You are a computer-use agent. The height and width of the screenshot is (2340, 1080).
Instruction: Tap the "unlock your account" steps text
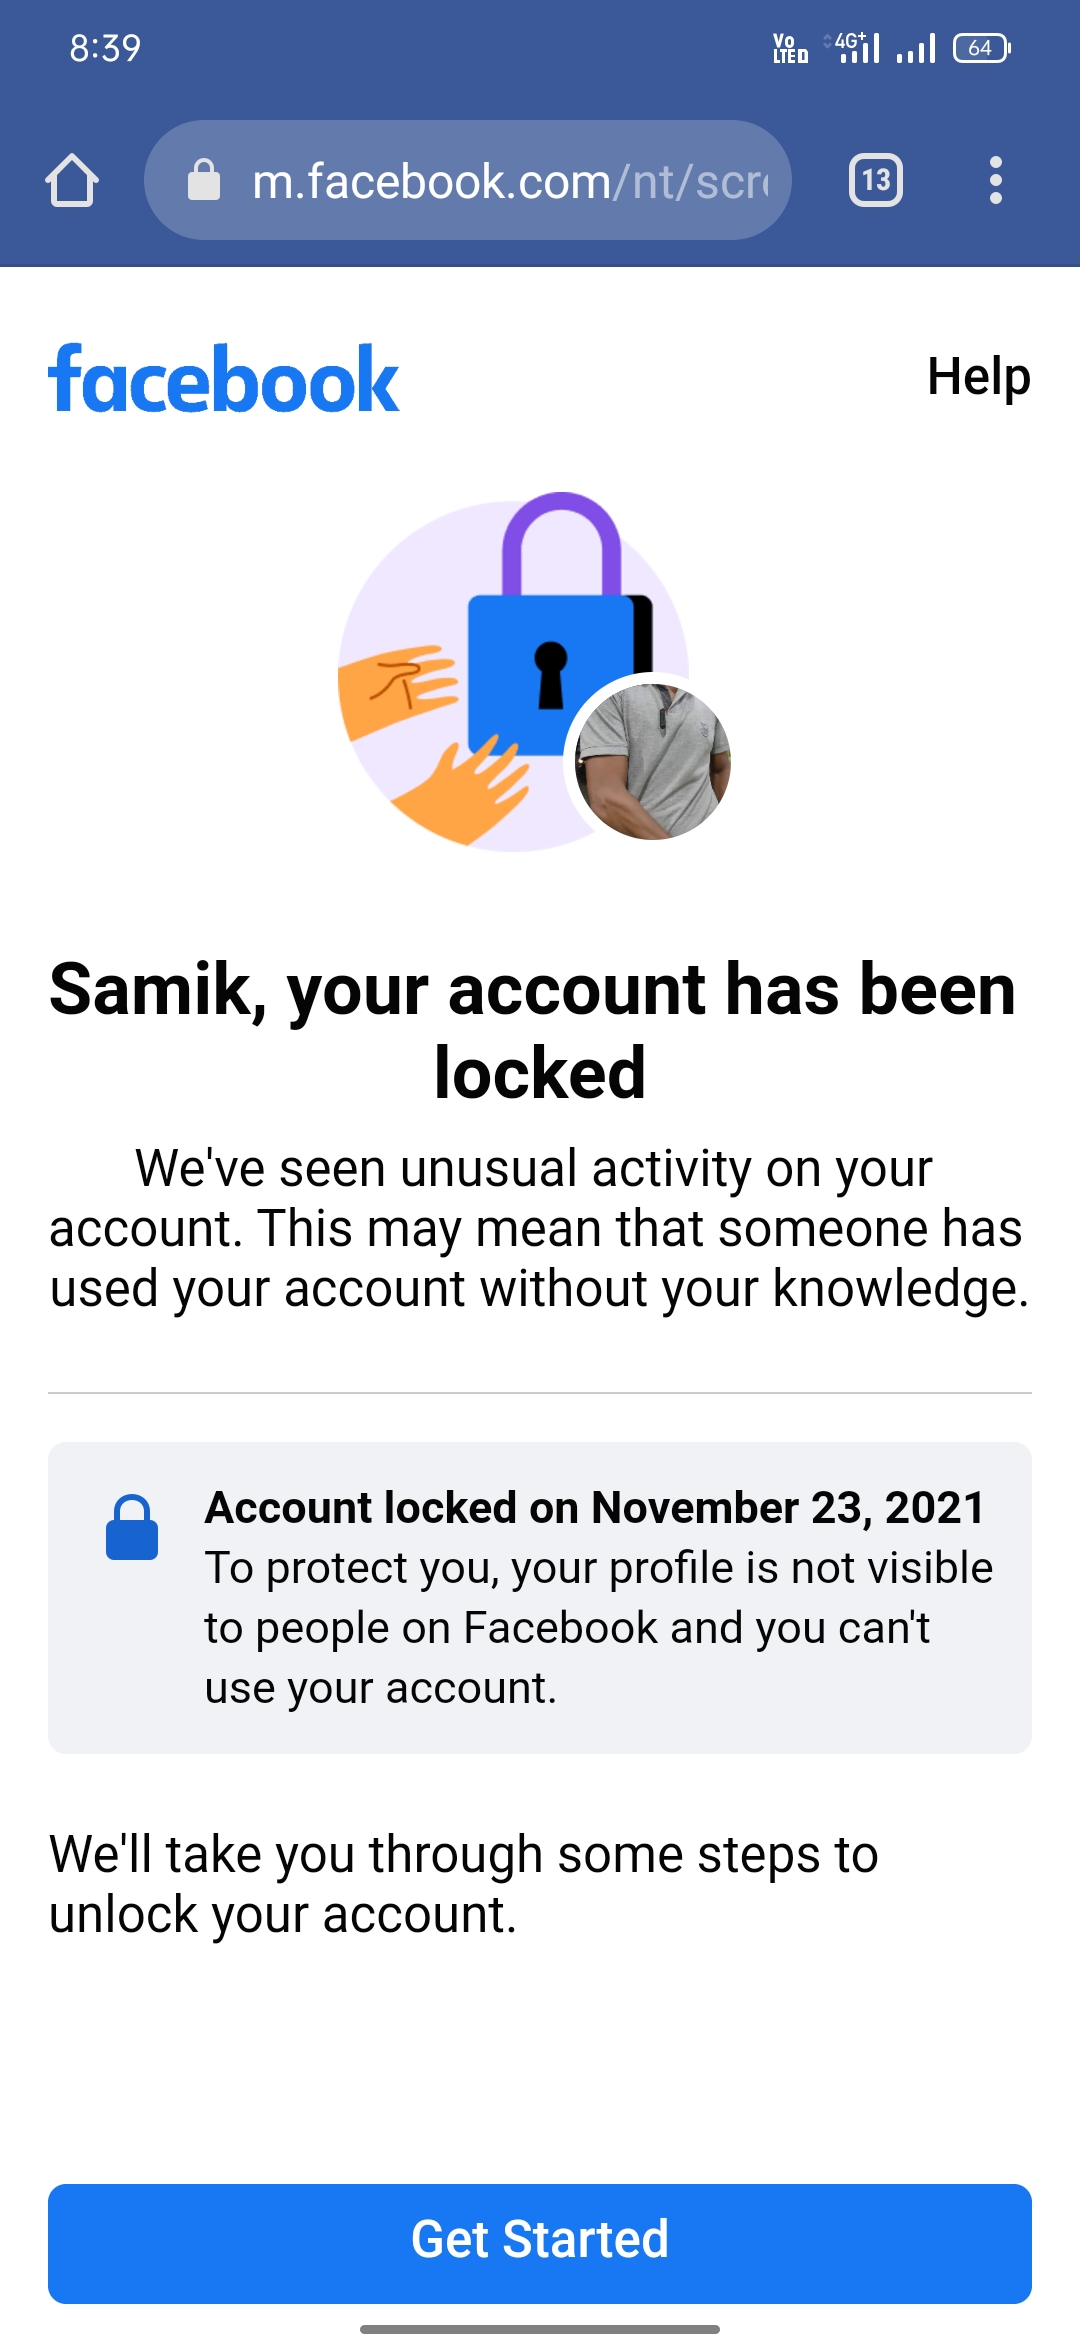click(x=464, y=1884)
